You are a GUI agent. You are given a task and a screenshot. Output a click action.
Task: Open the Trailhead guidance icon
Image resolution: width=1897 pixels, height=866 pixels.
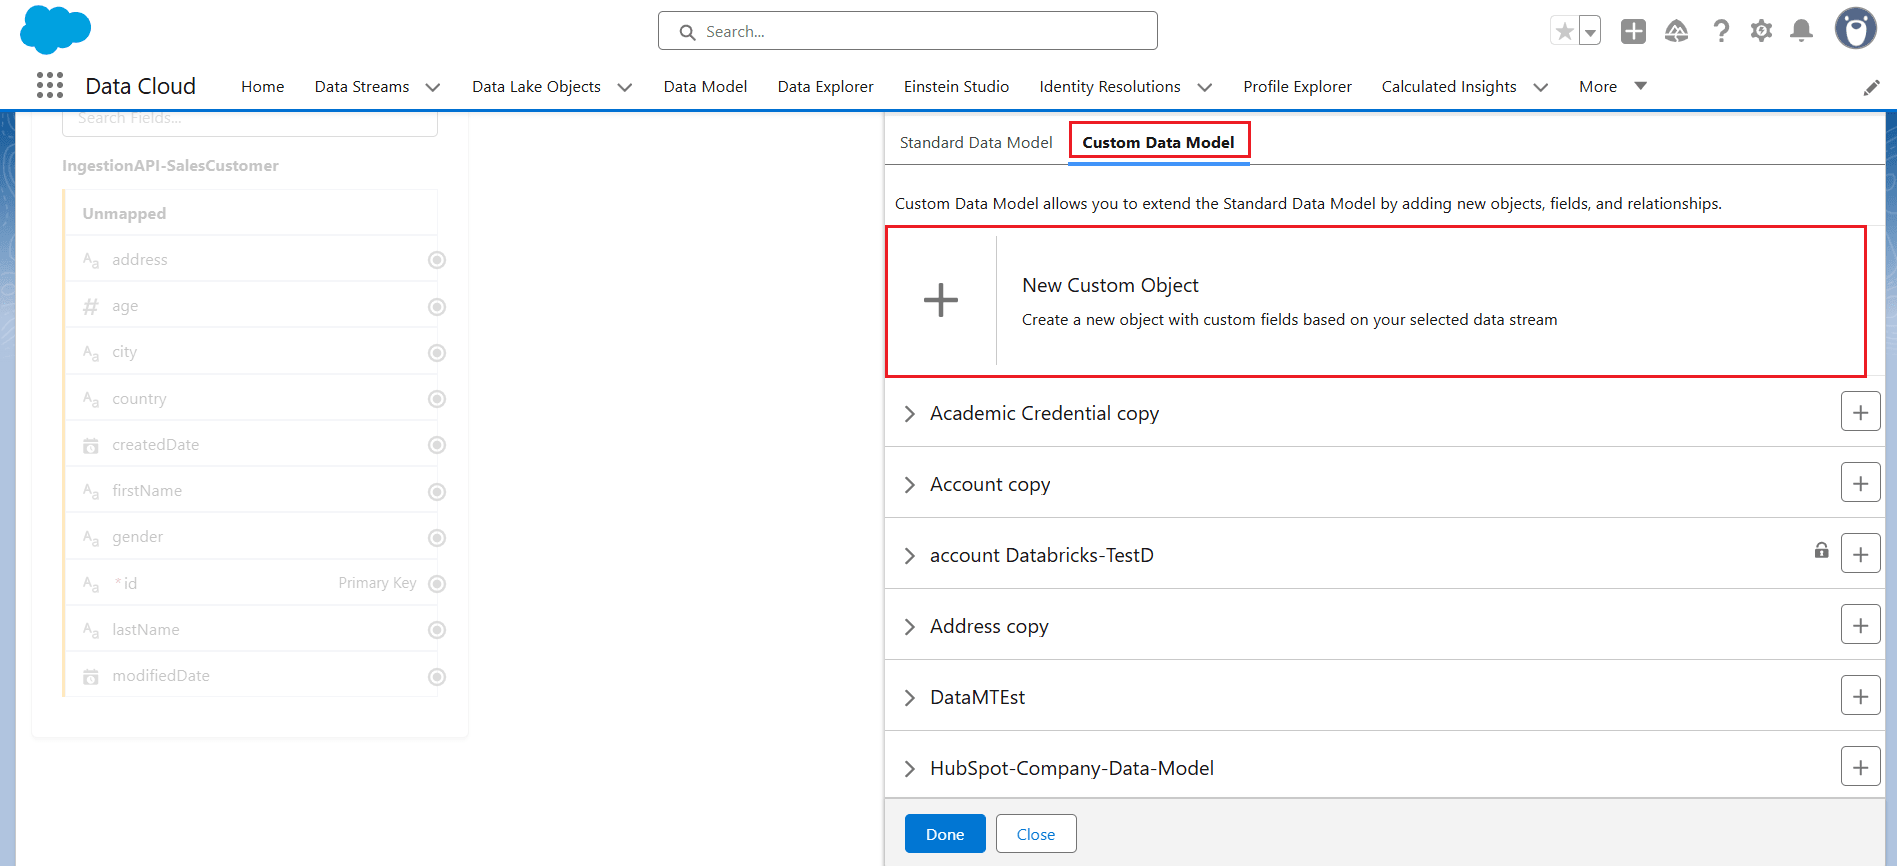(1676, 32)
